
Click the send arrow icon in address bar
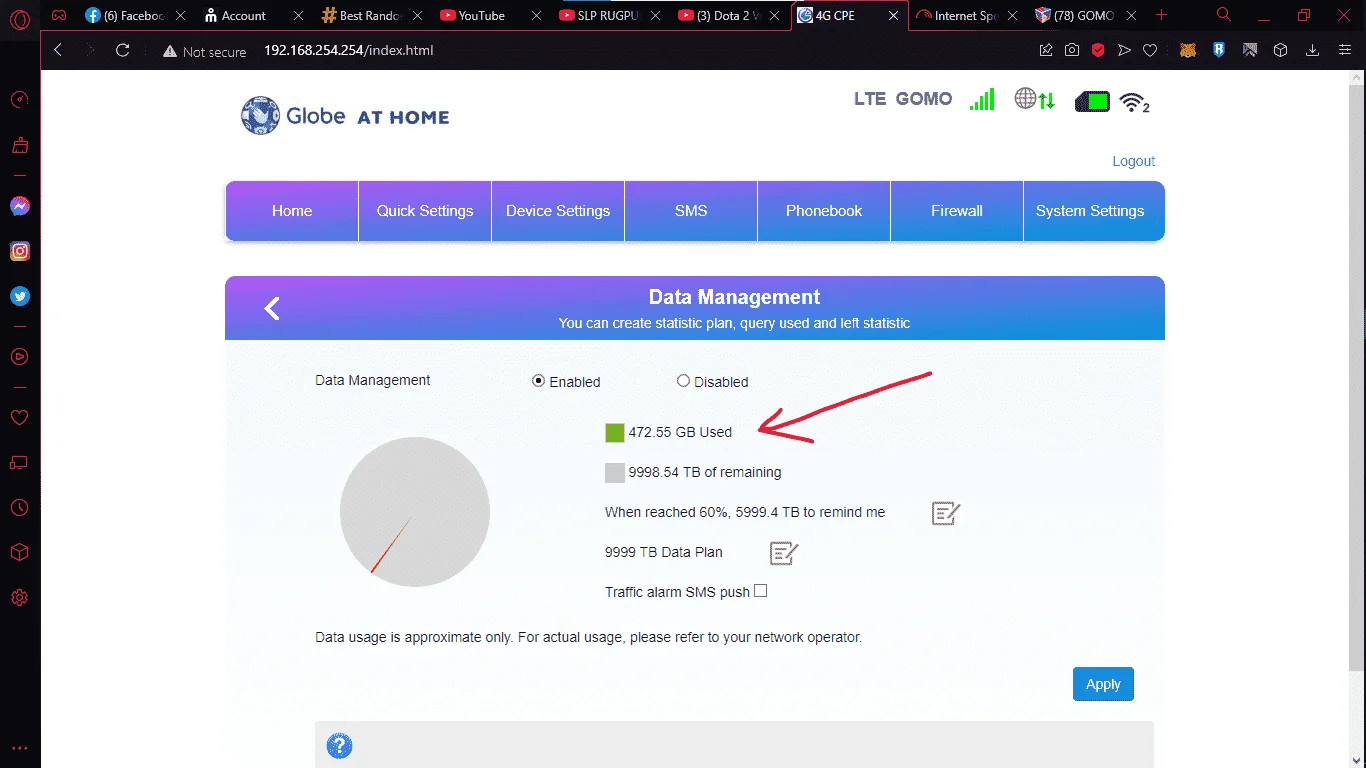[x=1124, y=50]
